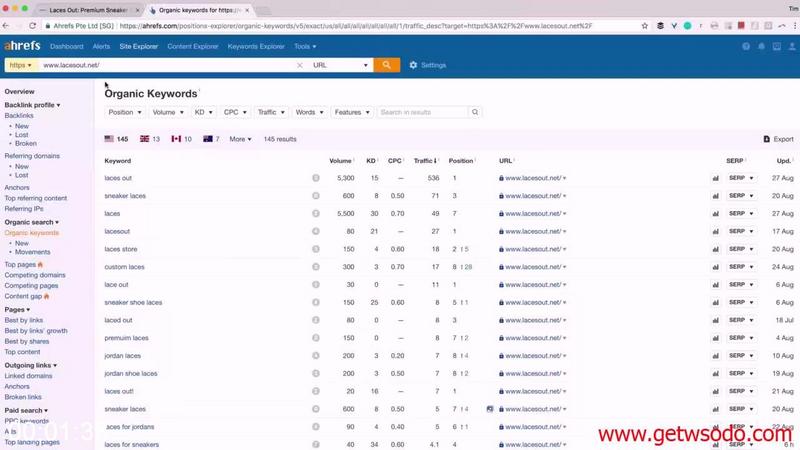Expand URL dropdown in lace out row
This screenshot has height=450, width=800.
[564, 285]
